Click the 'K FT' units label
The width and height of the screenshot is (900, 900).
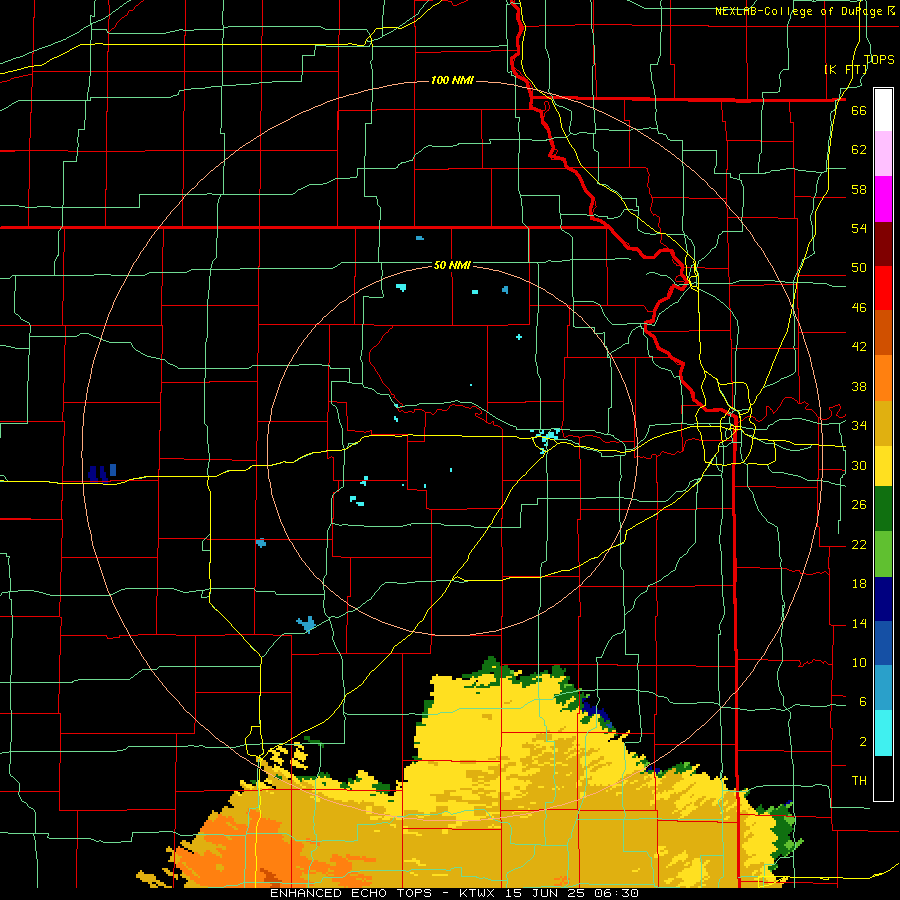click(x=845, y=69)
